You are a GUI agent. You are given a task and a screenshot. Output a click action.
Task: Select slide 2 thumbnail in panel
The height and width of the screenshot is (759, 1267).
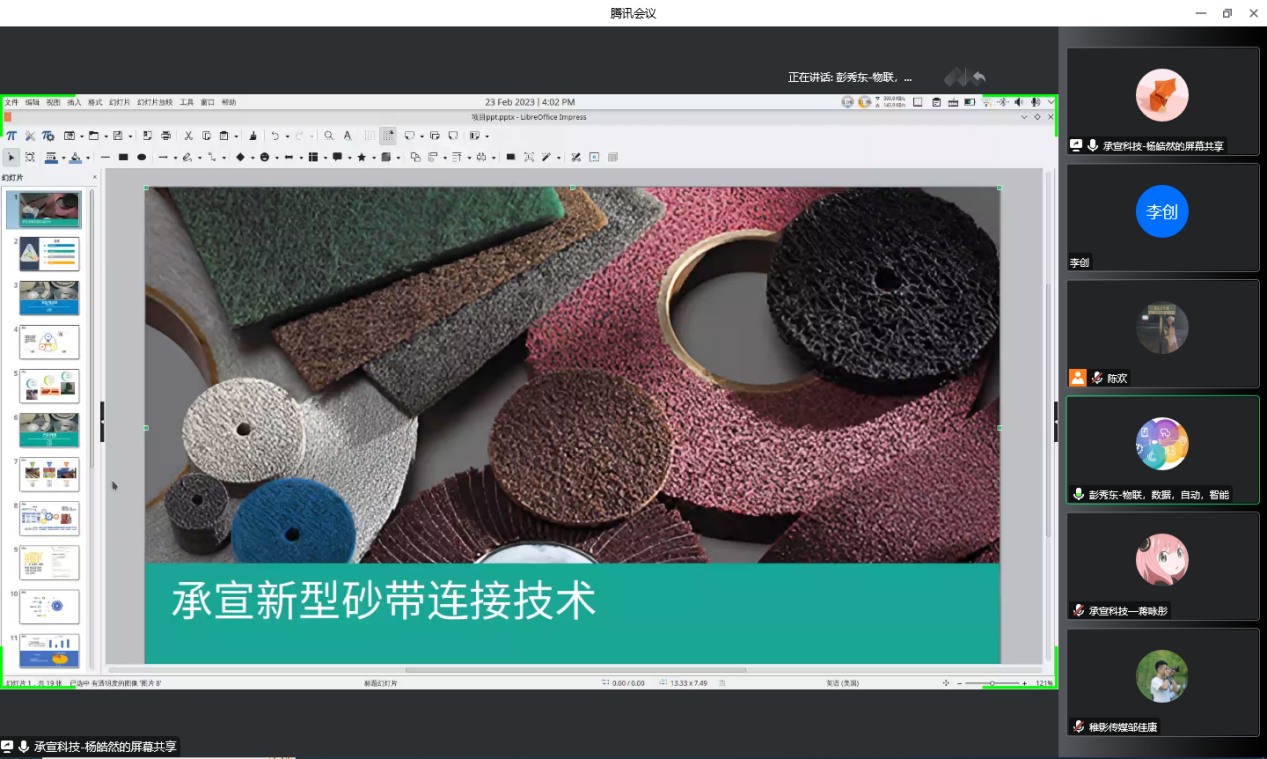click(x=49, y=254)
